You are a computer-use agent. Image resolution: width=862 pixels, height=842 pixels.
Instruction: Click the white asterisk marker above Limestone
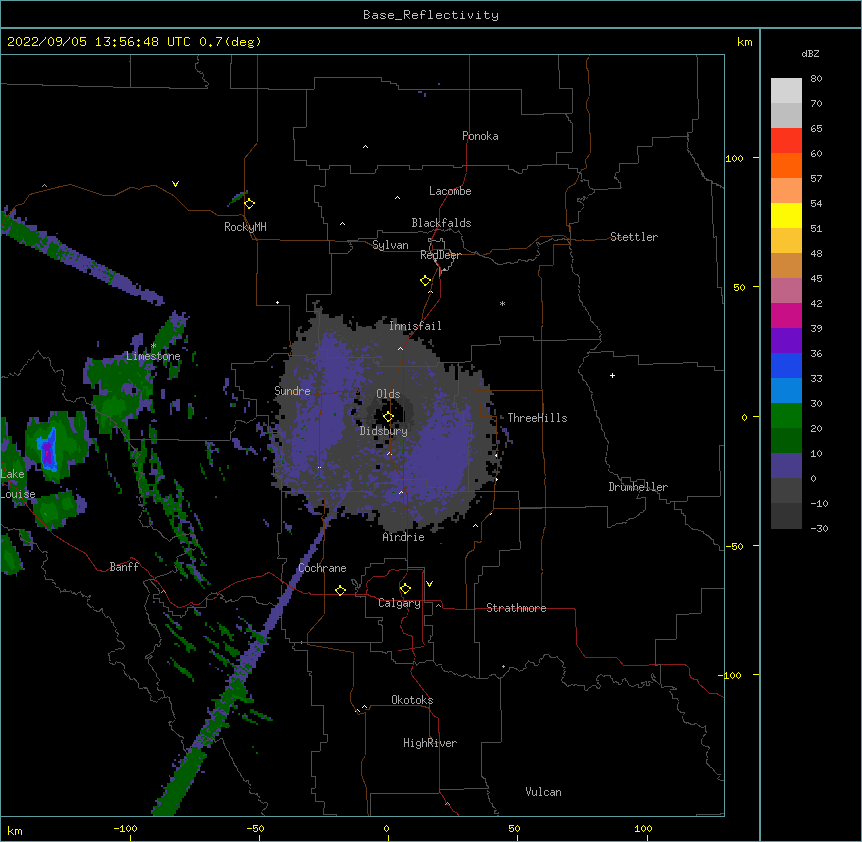[153, 345]
